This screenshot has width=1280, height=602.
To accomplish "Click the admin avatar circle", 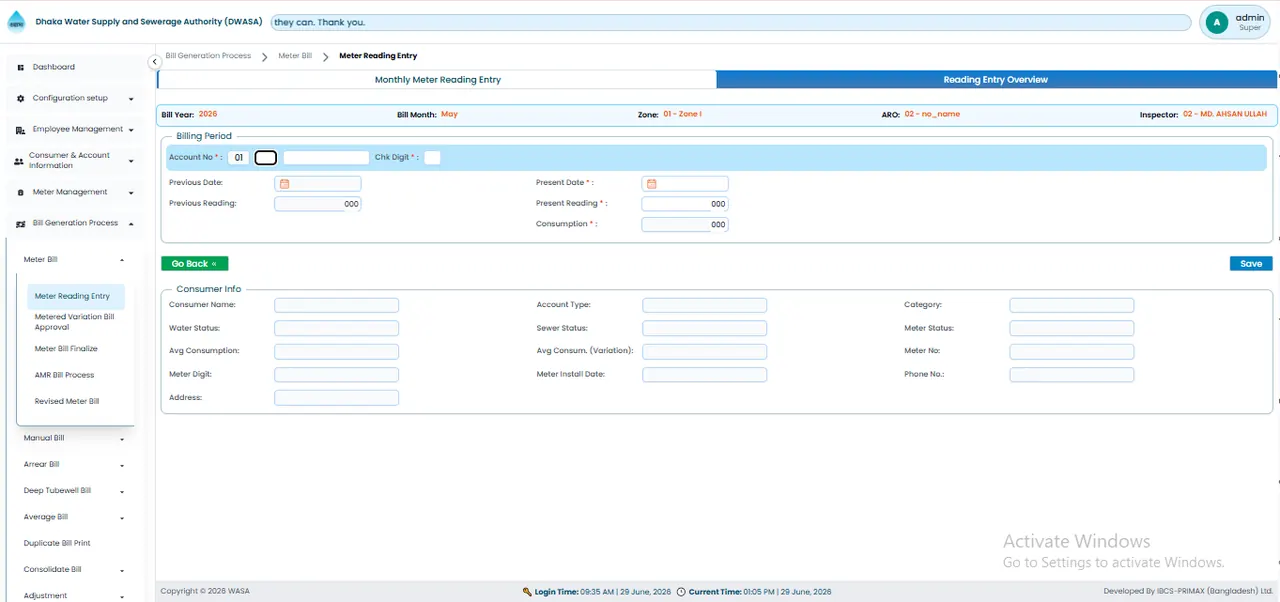I will pos(1217,23).
